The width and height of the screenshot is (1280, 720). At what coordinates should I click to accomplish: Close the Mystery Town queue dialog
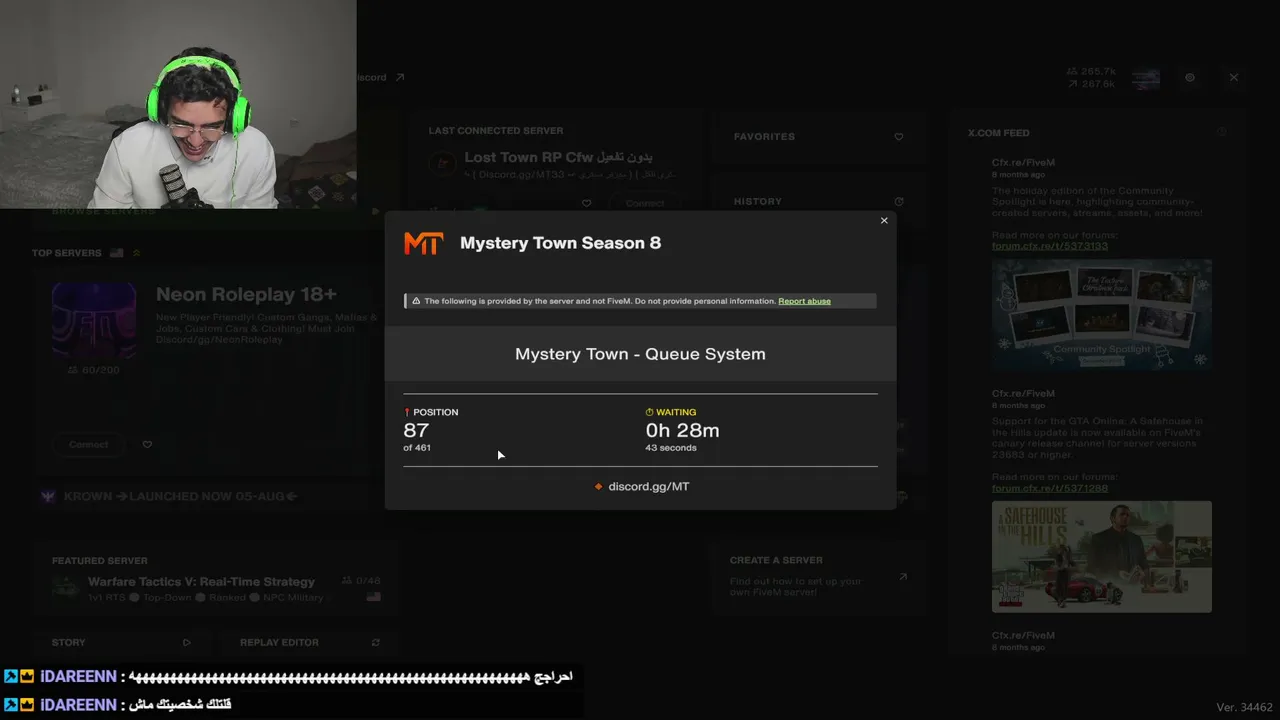click(884, 220)
